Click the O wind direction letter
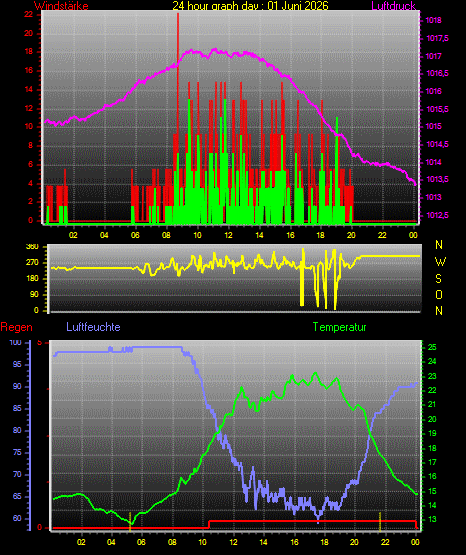This screenshot has width=466, height=555. [x=439, y=294]
